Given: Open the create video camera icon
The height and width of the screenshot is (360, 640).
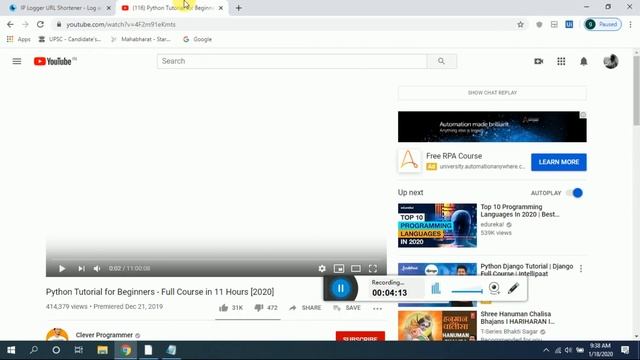Looking at the screenshot, I should pyautogui.click(x=539, y=61).
